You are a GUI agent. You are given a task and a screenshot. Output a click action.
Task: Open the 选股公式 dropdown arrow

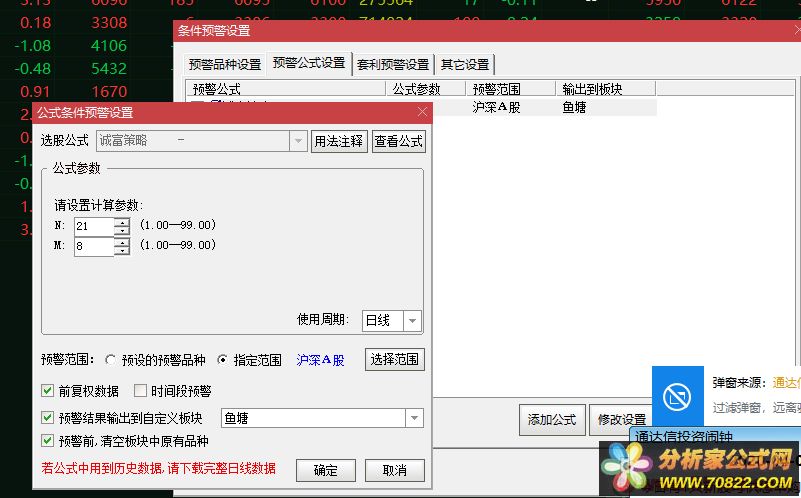click(298, 141)
